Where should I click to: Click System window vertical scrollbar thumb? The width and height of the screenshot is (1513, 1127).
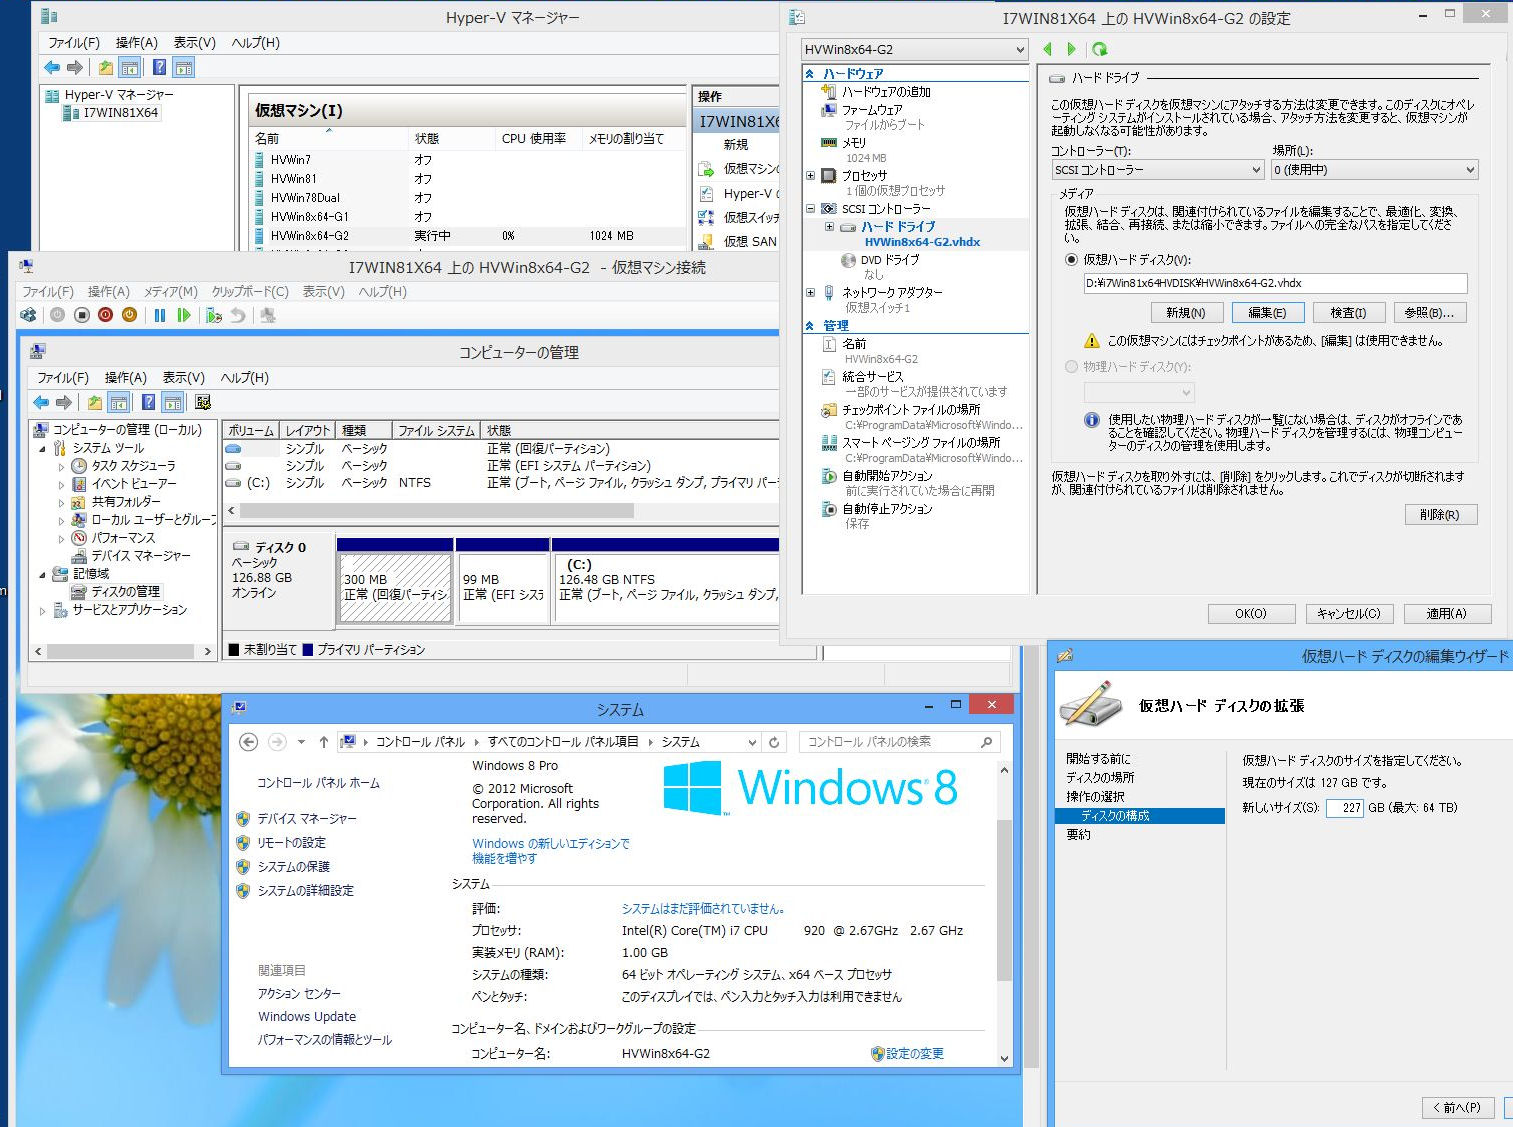pyautogui.click(x=1004, y=899)
